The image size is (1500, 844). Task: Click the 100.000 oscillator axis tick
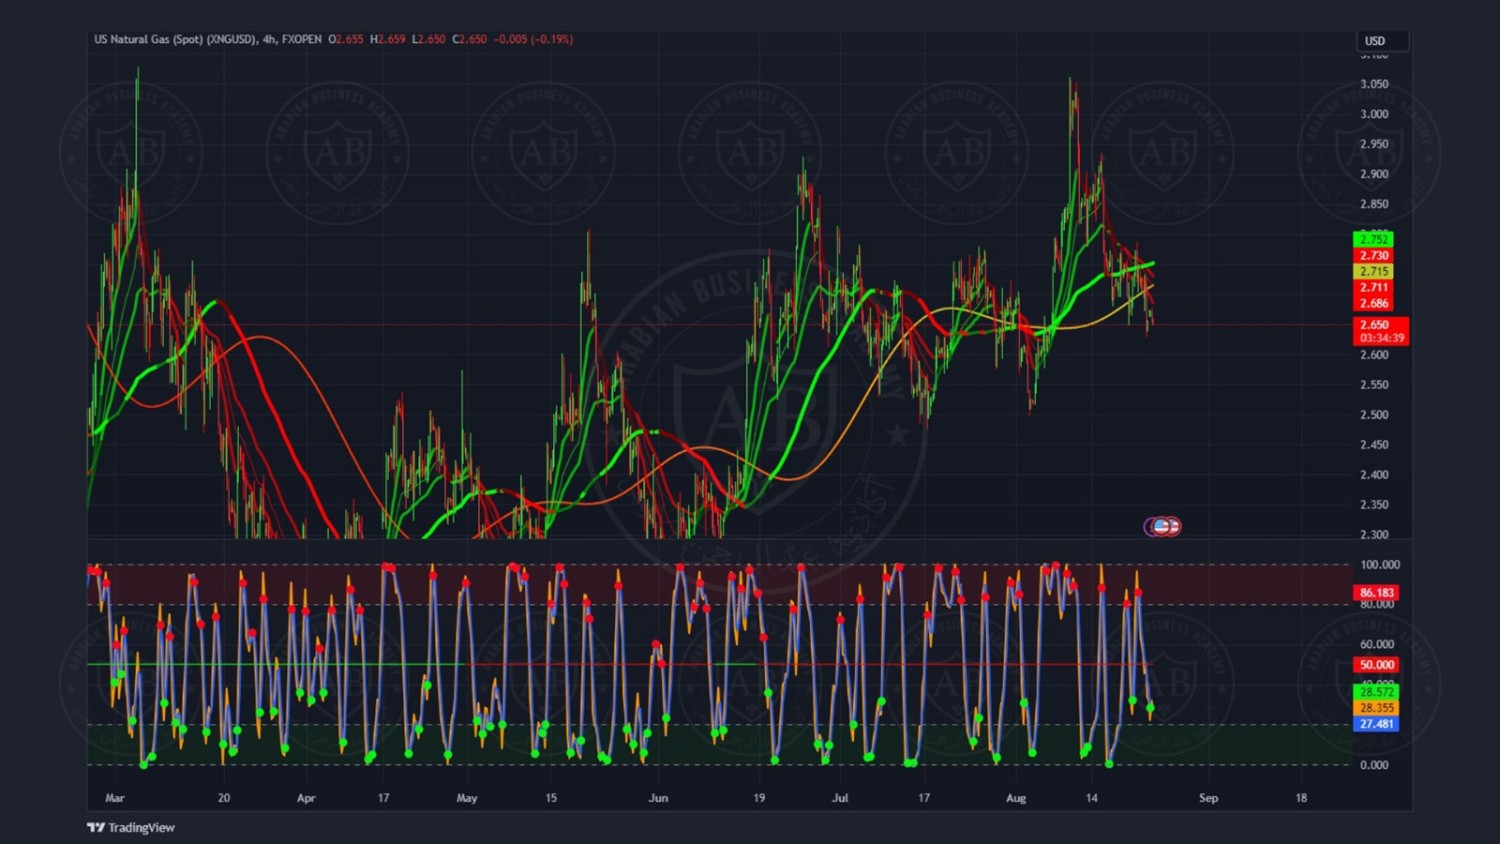pyautogui.click(x=1379, y=565)
